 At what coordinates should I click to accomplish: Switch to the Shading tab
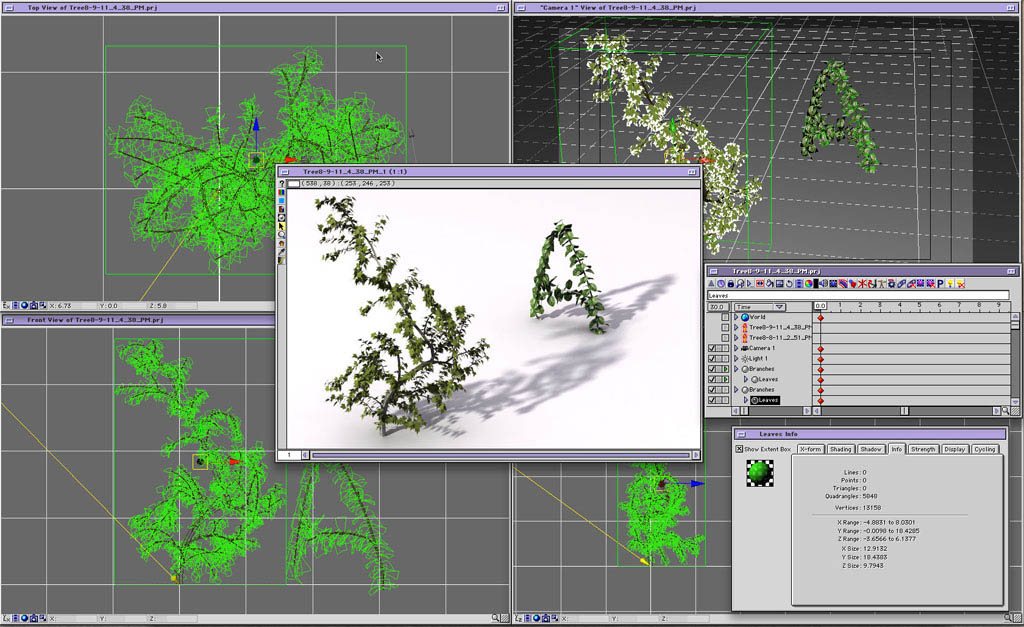(840, 449)
